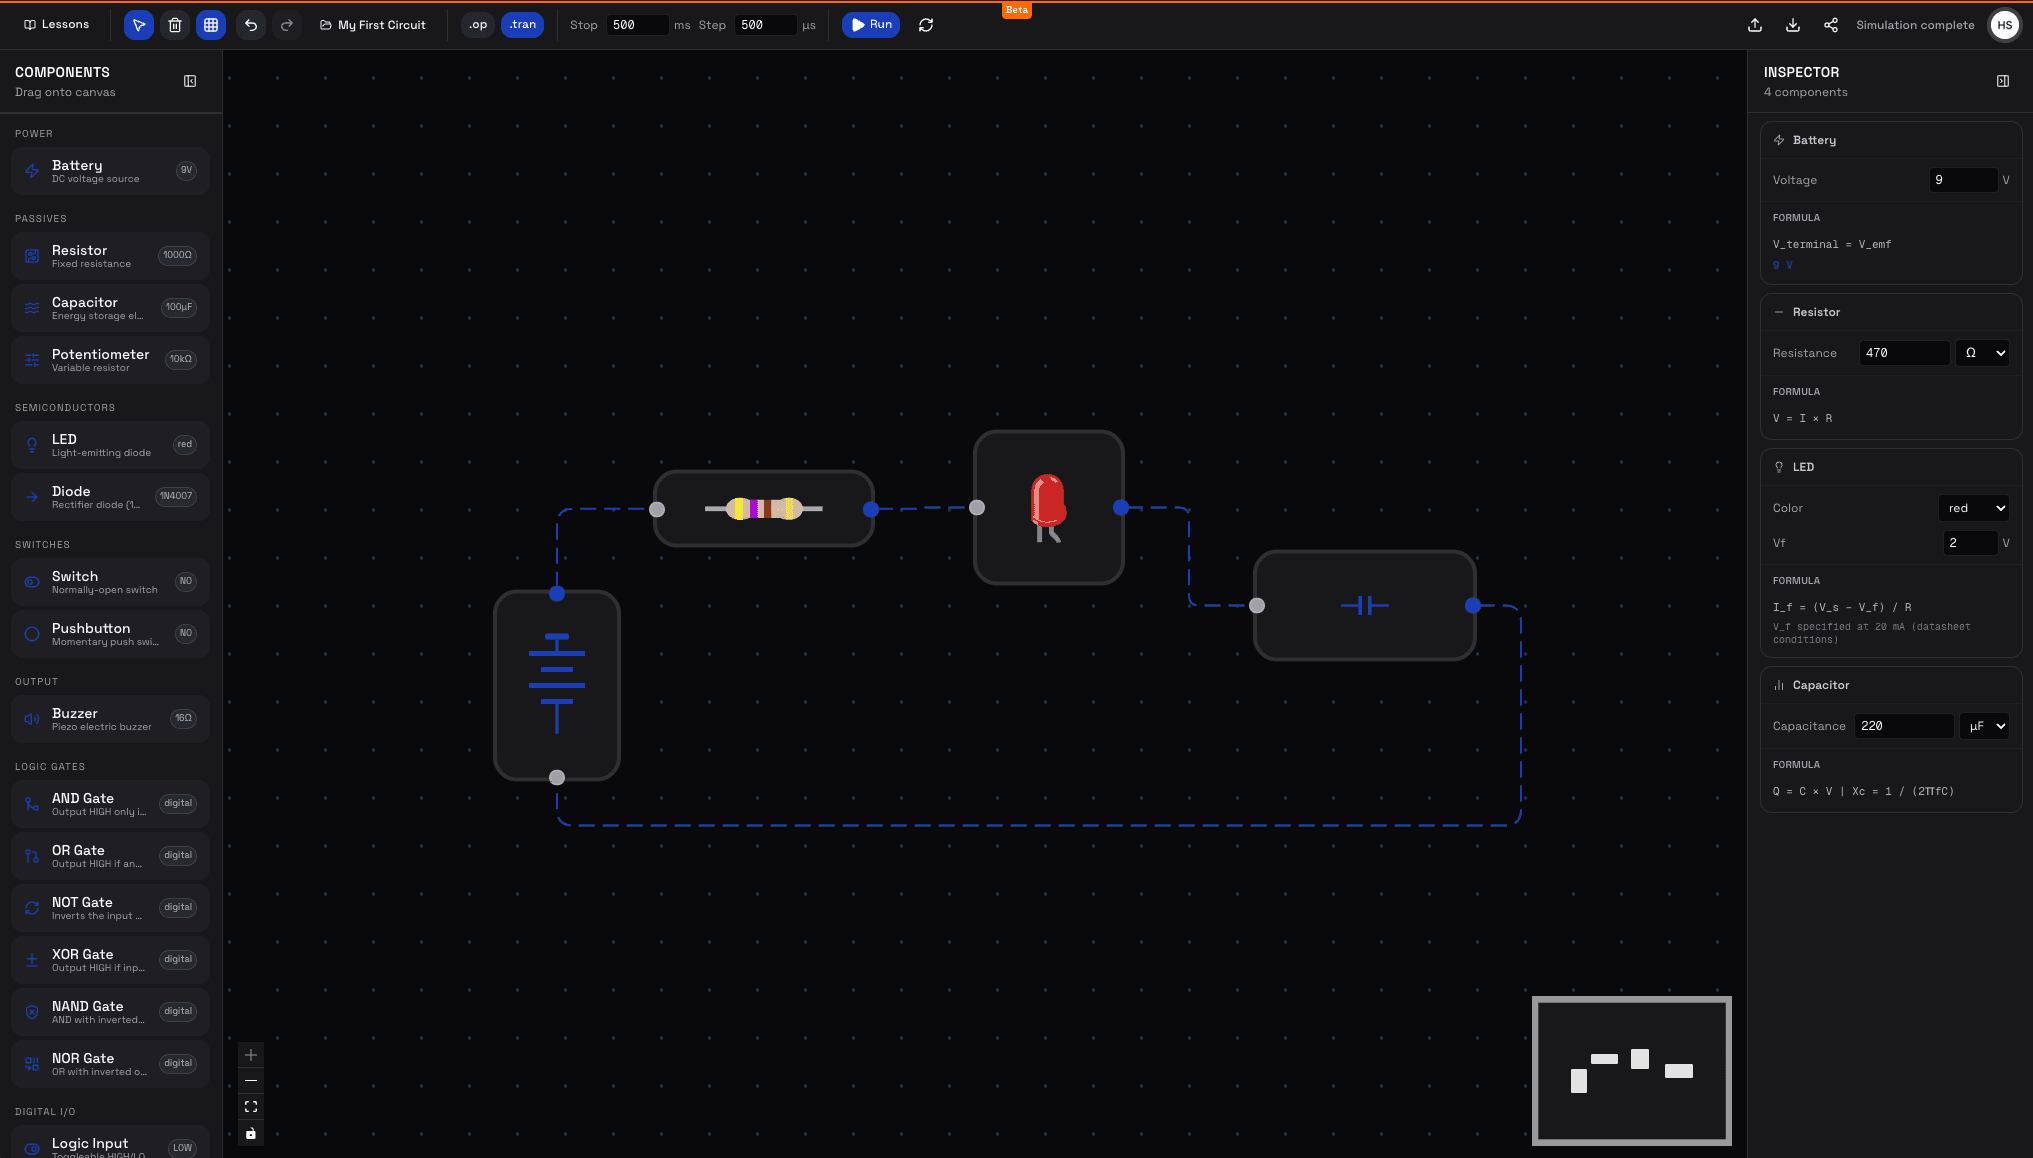Open the LED Color dropdown
The width and height of the screenshot is (2033, 1158).
1973,508
